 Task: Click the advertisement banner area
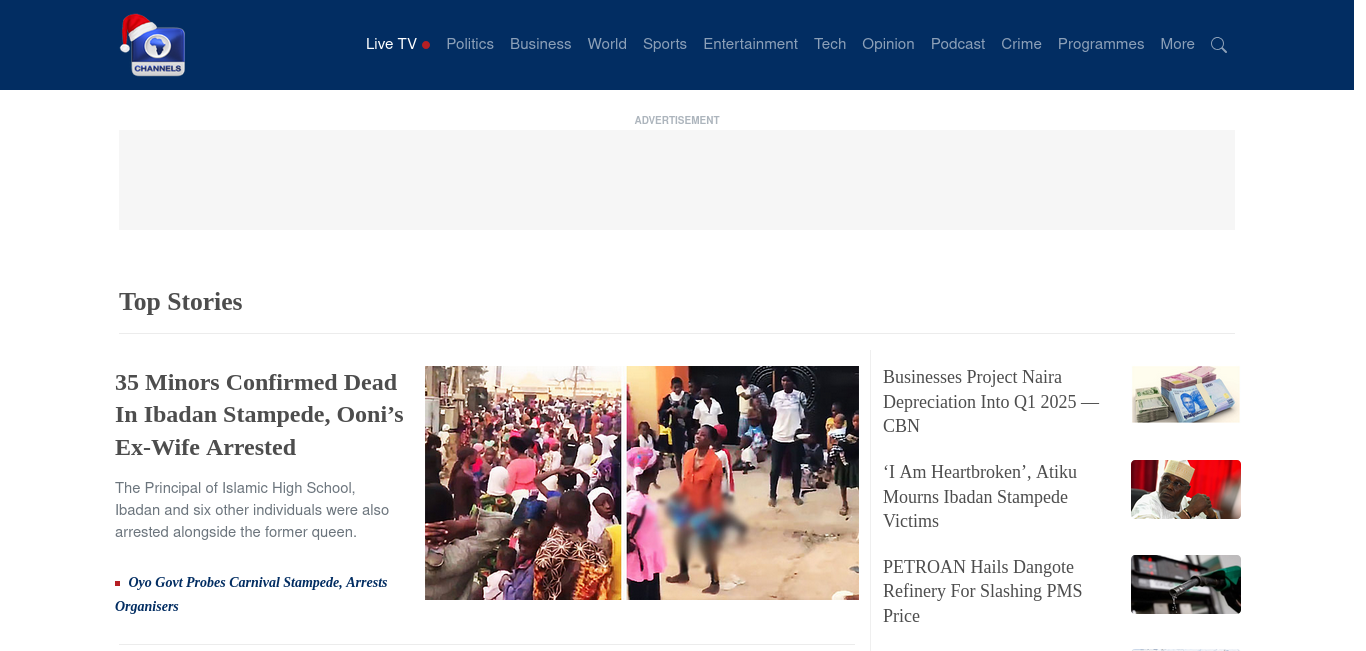pos(677,180)
